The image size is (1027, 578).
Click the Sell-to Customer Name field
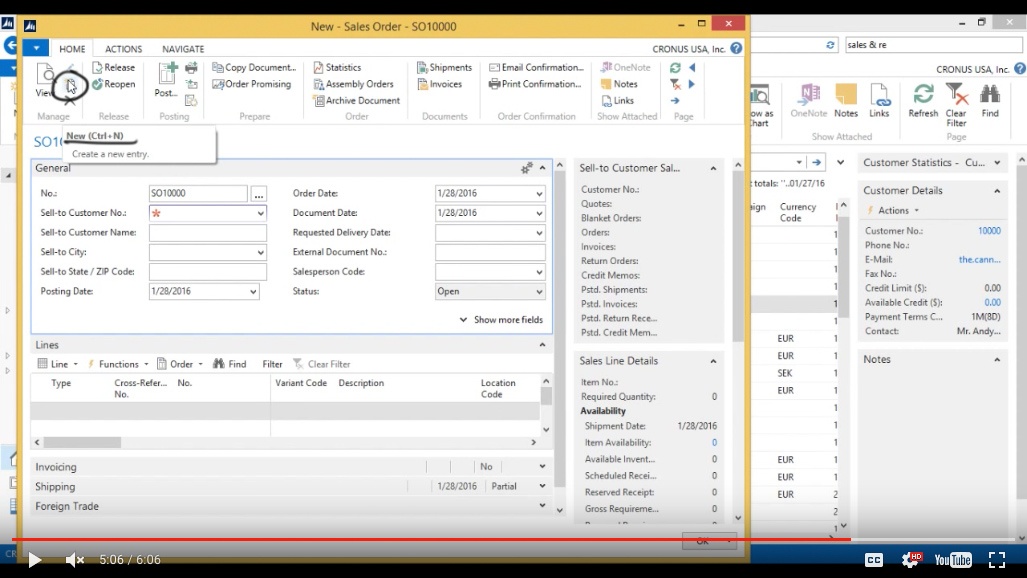(x=207, y=233)
